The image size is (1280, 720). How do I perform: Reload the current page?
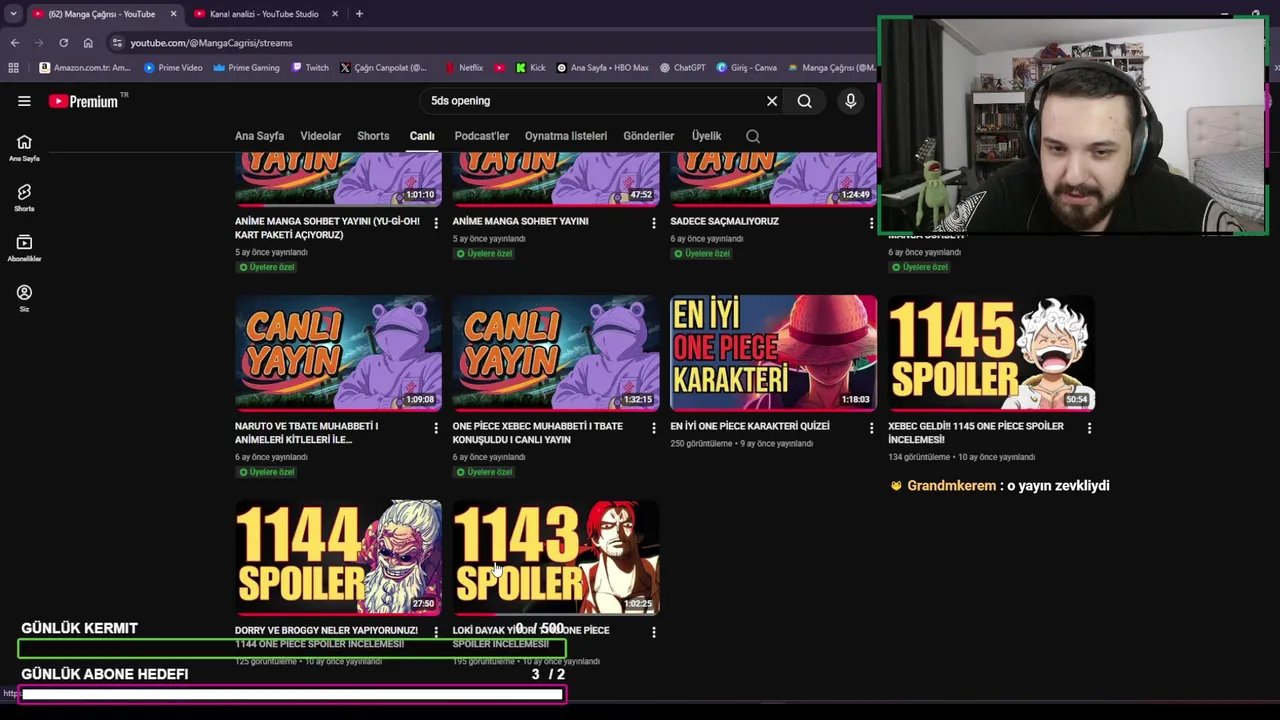click(x=63, y=43)
